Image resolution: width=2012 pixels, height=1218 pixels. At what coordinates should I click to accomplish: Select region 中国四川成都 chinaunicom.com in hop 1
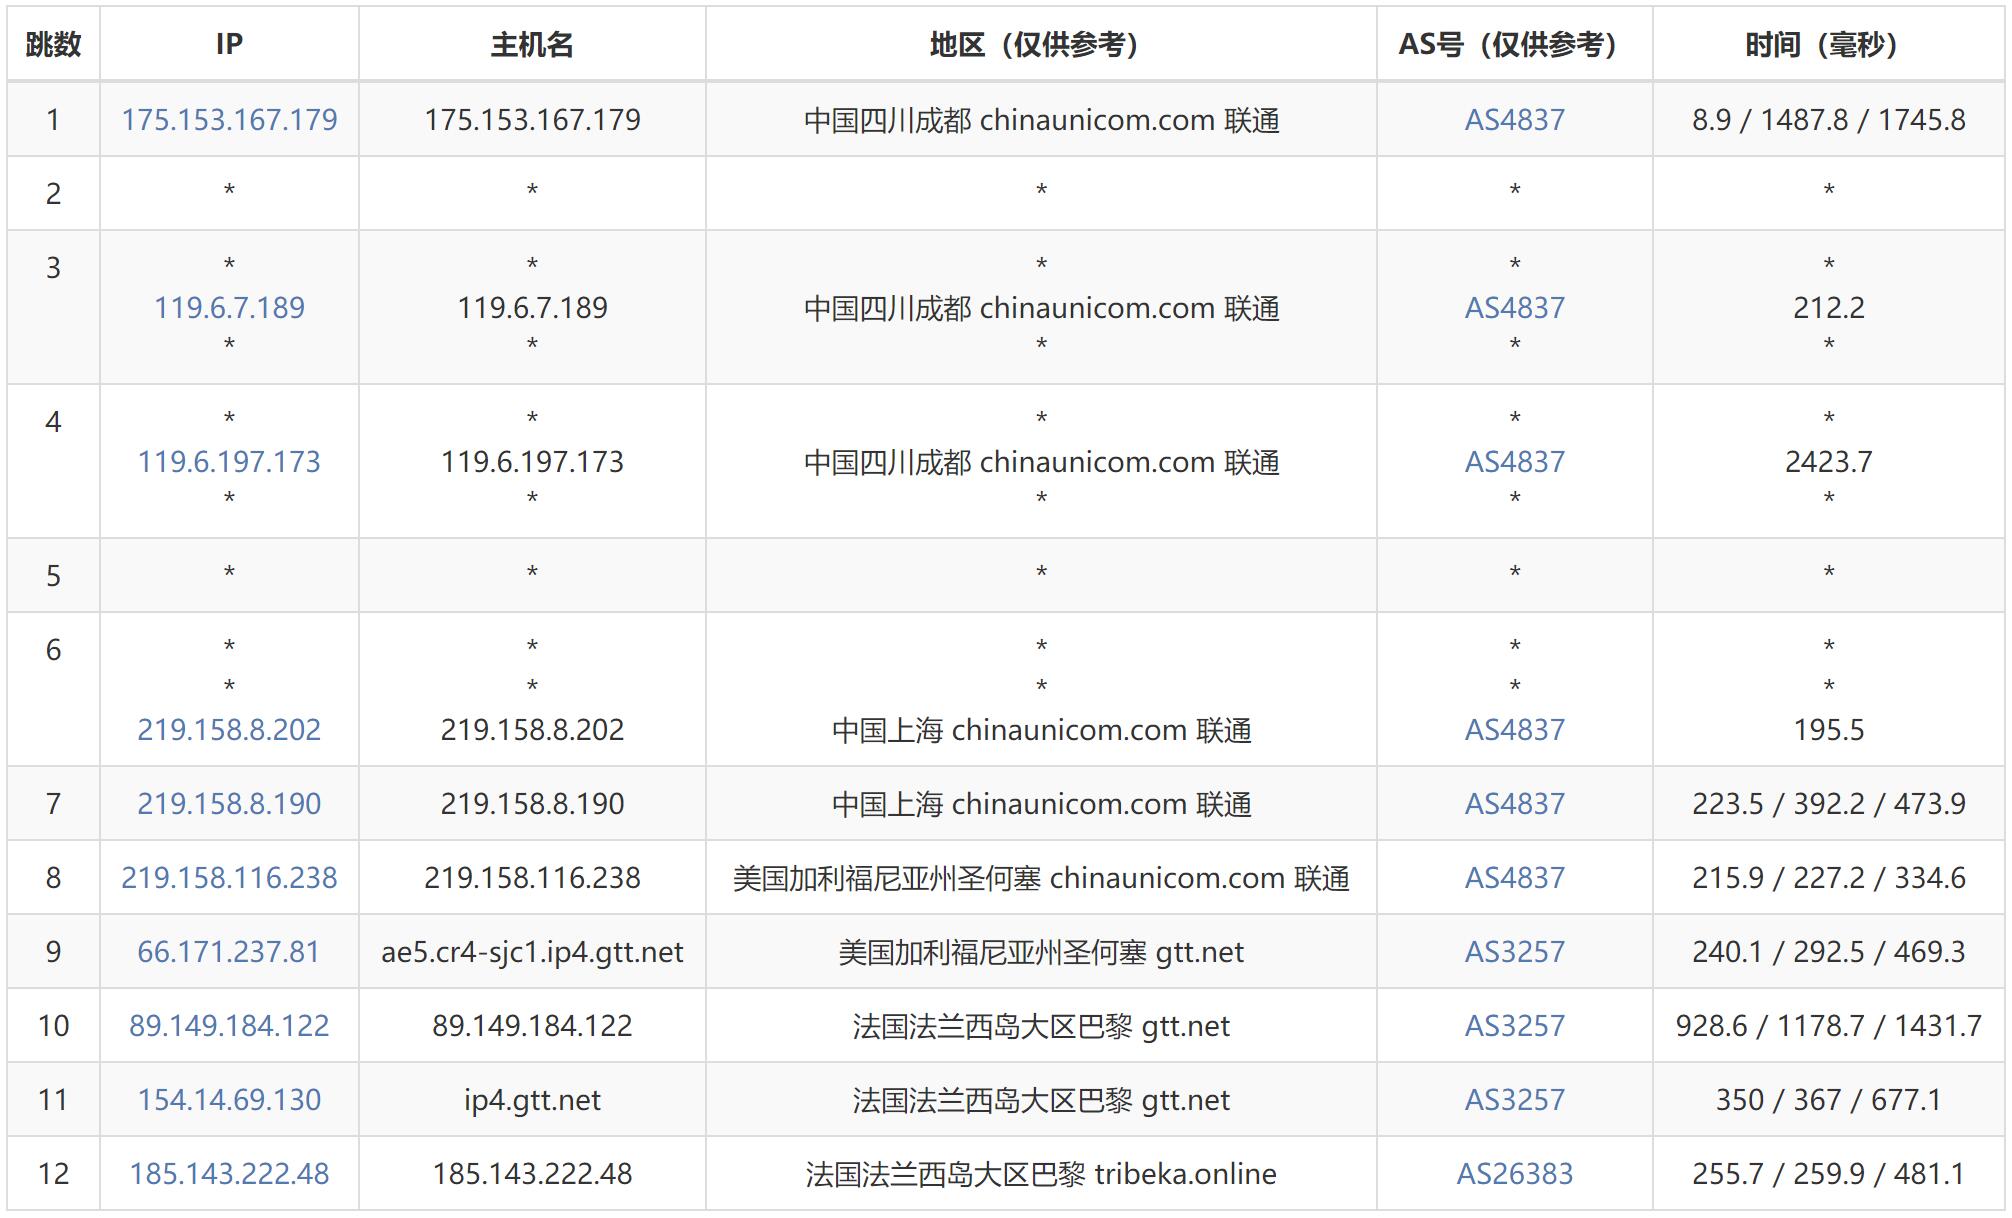(1041, 120)
